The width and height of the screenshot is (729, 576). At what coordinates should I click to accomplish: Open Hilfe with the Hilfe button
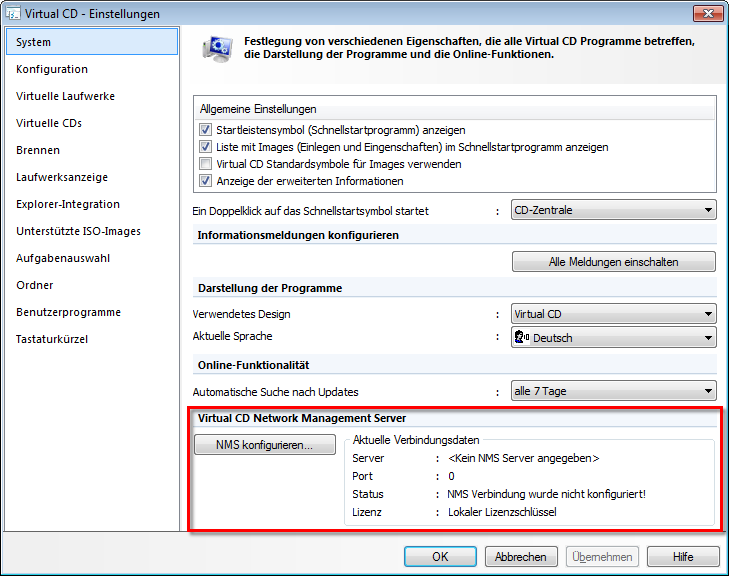pyautogui.click(x=683, y=556)
